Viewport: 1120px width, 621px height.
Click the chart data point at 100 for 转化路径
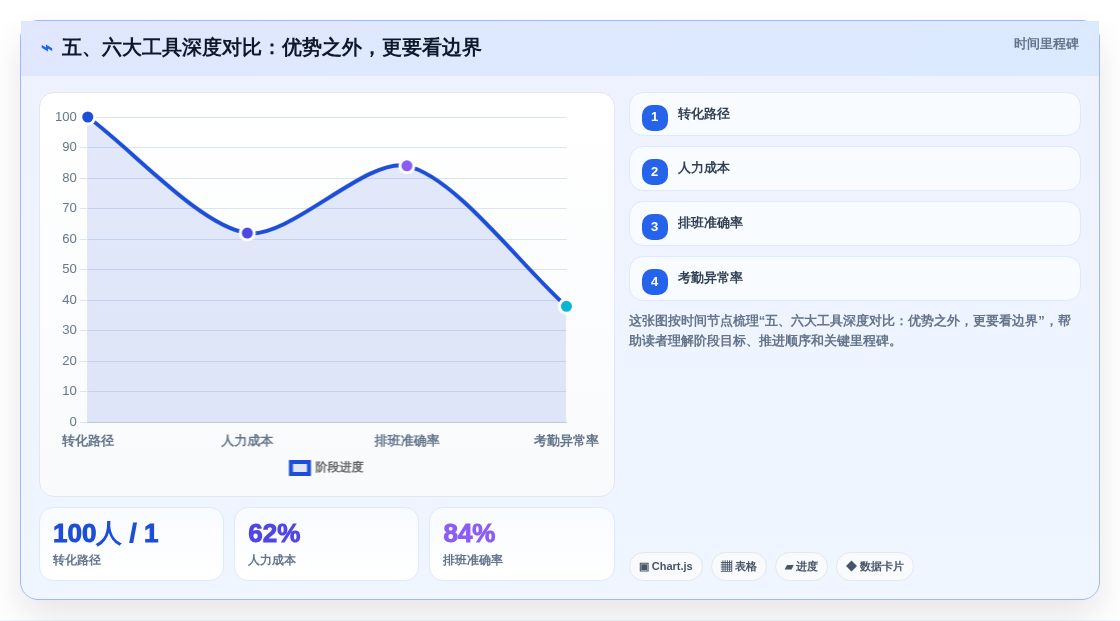[88, 117]
